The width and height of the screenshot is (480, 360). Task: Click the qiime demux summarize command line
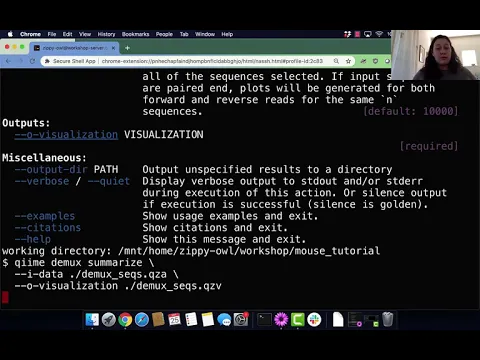coord(78,262)
